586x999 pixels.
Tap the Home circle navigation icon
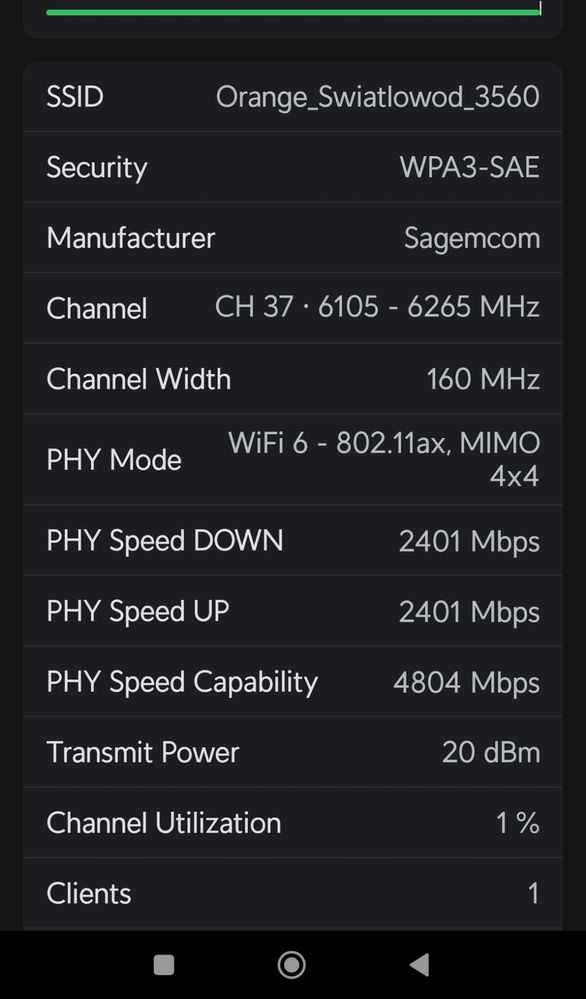click(290, 964)
